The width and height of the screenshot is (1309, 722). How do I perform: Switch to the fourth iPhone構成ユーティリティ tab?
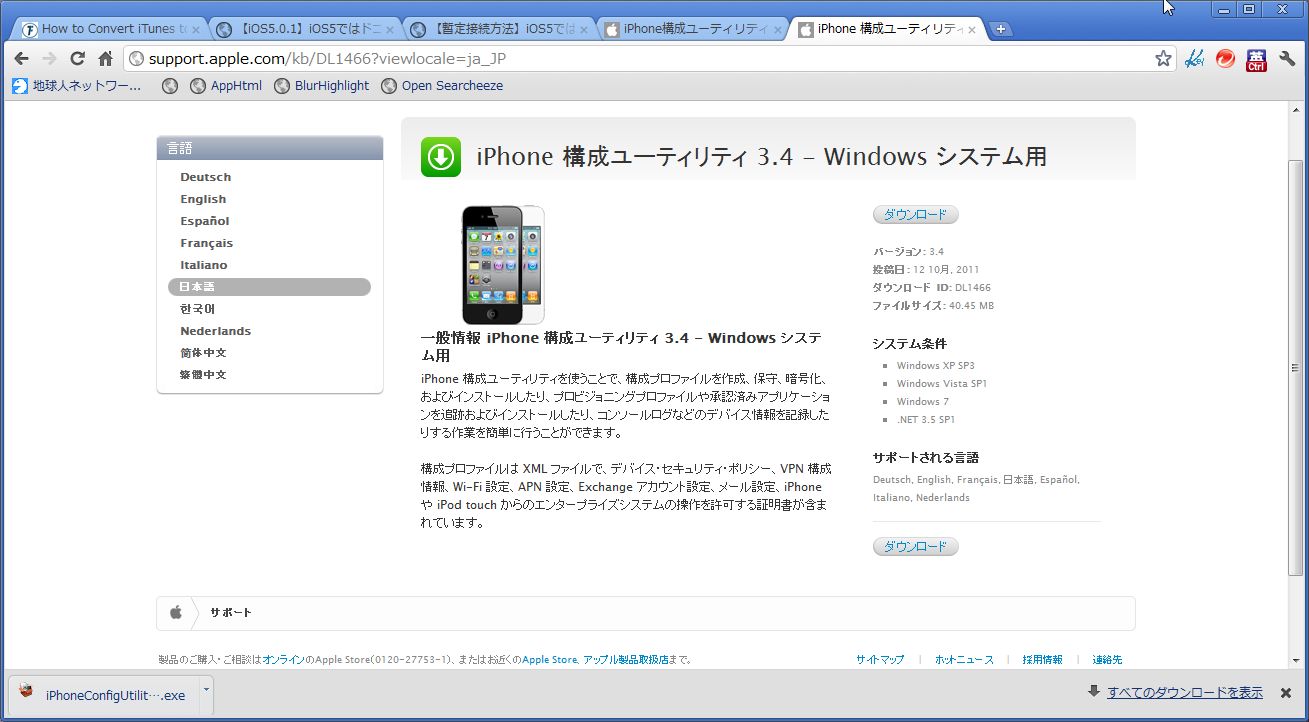tap(691, 29)
